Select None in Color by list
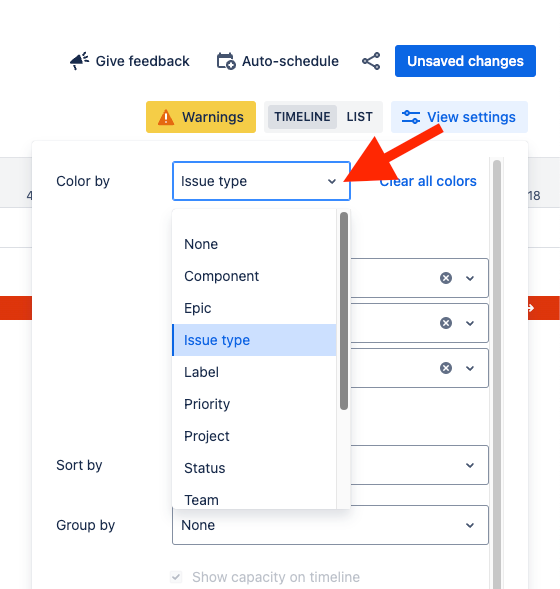Viewport: 560px width, 589px height. [254, 244]
